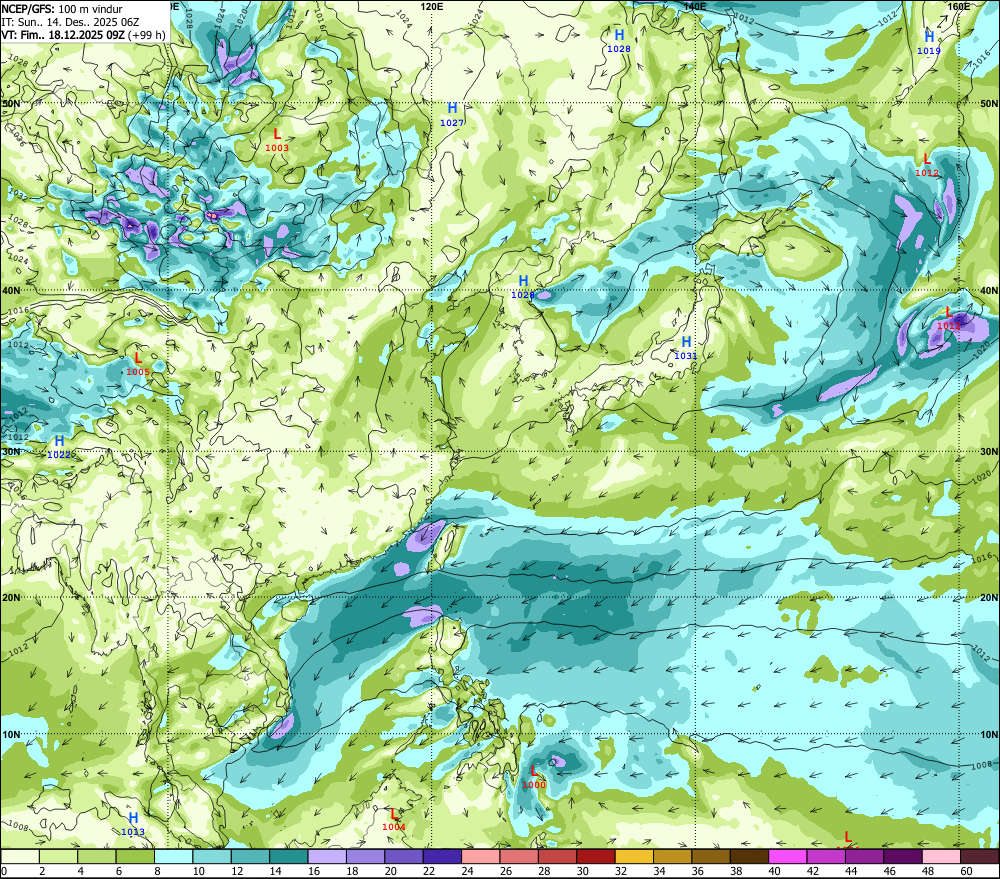The height and width of the screenshot is (879, 1000).
Task: Click the 'NCEP/GFS: 100 m vindur' title text
Action: tap(62, 9)
